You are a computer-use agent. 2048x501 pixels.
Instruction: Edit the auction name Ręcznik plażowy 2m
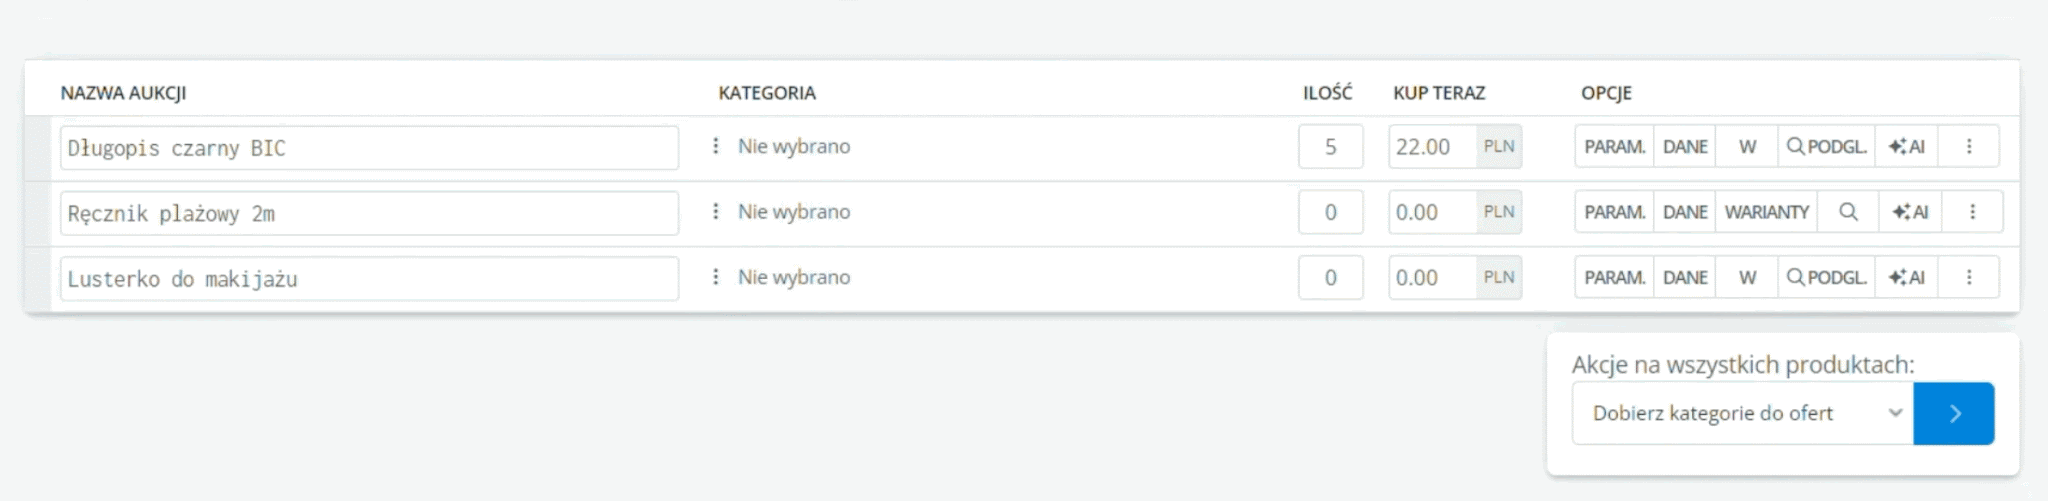click(x=369, y=213)
